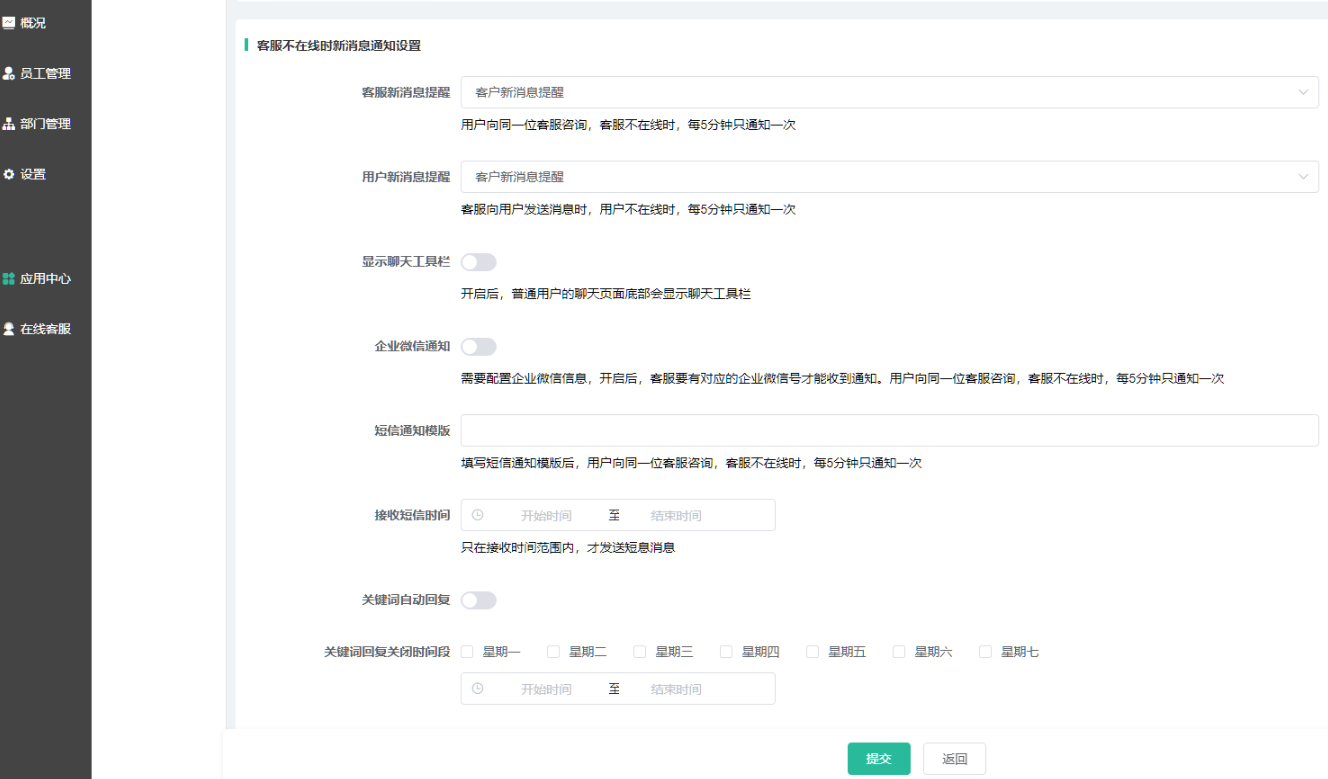Open the 客服新消息提醒 dropdown
Screen dimensions: 1328x779
889,92
